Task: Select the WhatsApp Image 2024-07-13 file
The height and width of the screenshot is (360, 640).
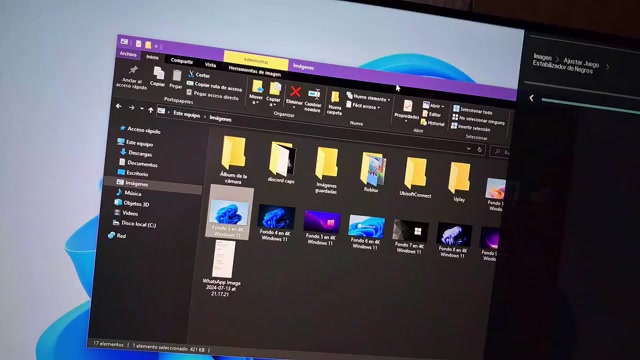Action: click(x=222, y=268)
